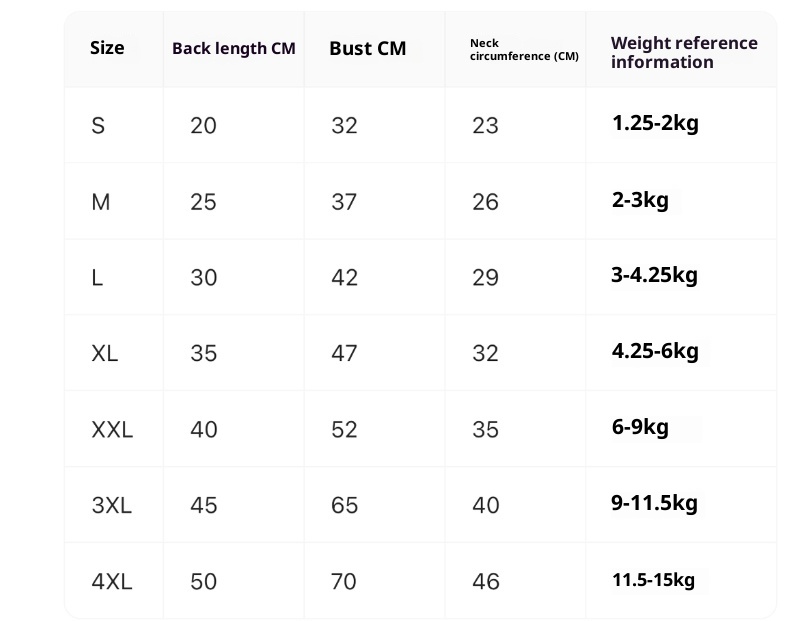Click neck circumference value 46
The image size is (792, 621).
(485, 581)
